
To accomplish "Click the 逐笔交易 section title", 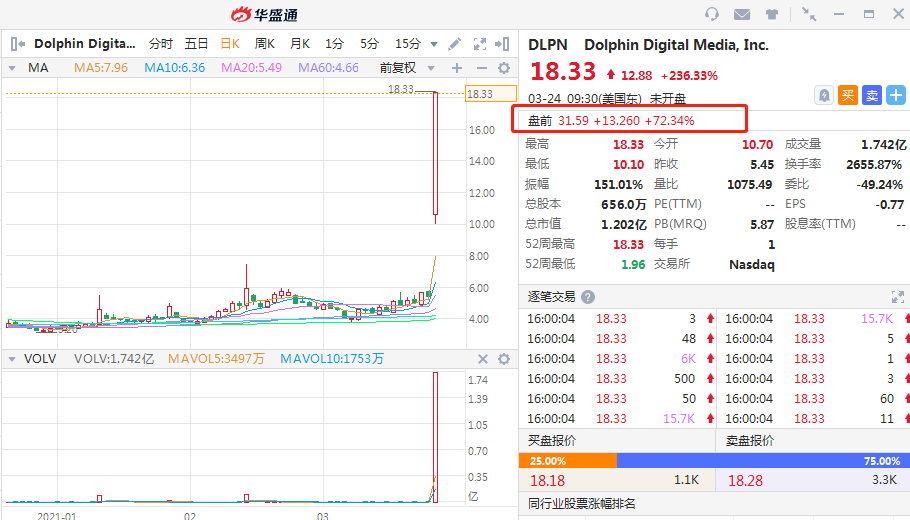I will click(551, 297).
